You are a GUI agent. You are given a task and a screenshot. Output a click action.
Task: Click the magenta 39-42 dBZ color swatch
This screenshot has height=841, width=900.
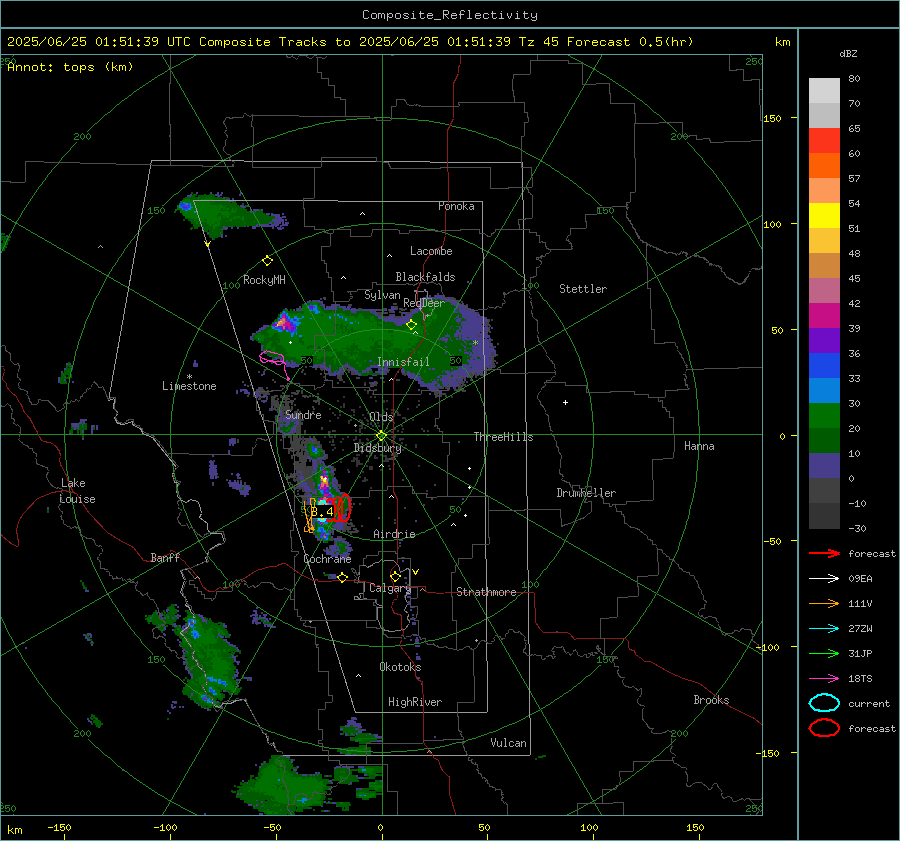pyautogui.click(x=824, y=316)
